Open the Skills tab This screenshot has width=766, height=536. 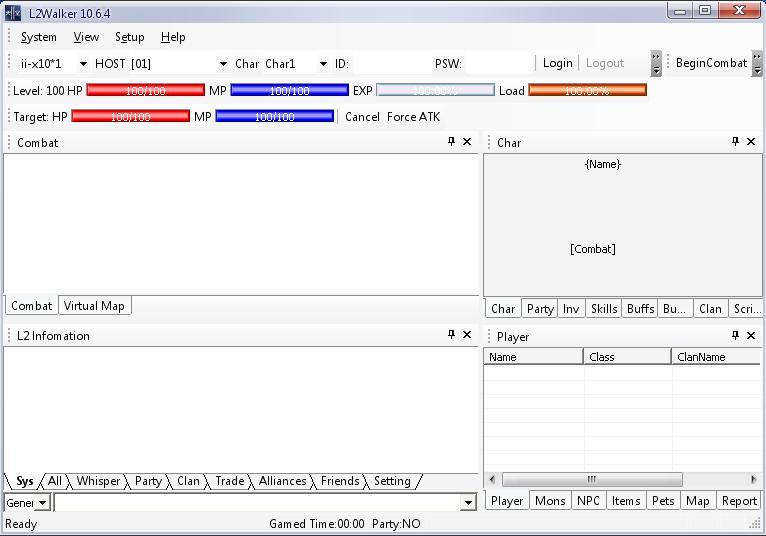click(604, 309)
